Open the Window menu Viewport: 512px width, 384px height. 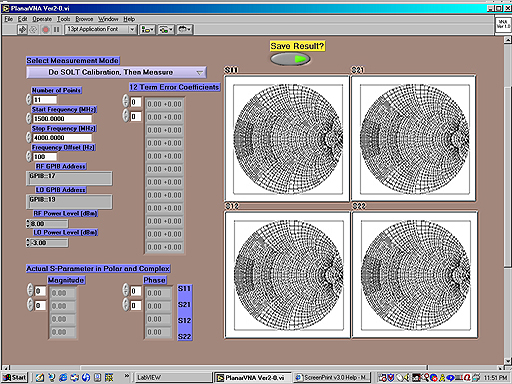point(108,19)
